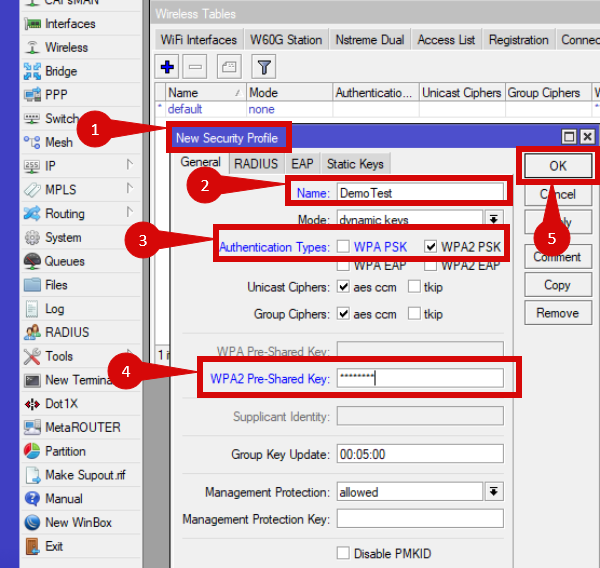600x568 pixels.
Task: Open the Queues sidebar icon
Action: pyautogui.click(x=33, y=261)
